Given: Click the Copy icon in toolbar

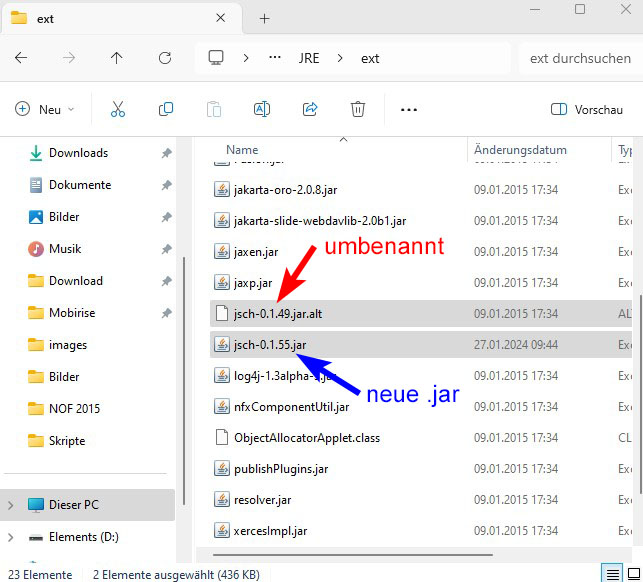Looking at the screenshot, I should point(166,110).
